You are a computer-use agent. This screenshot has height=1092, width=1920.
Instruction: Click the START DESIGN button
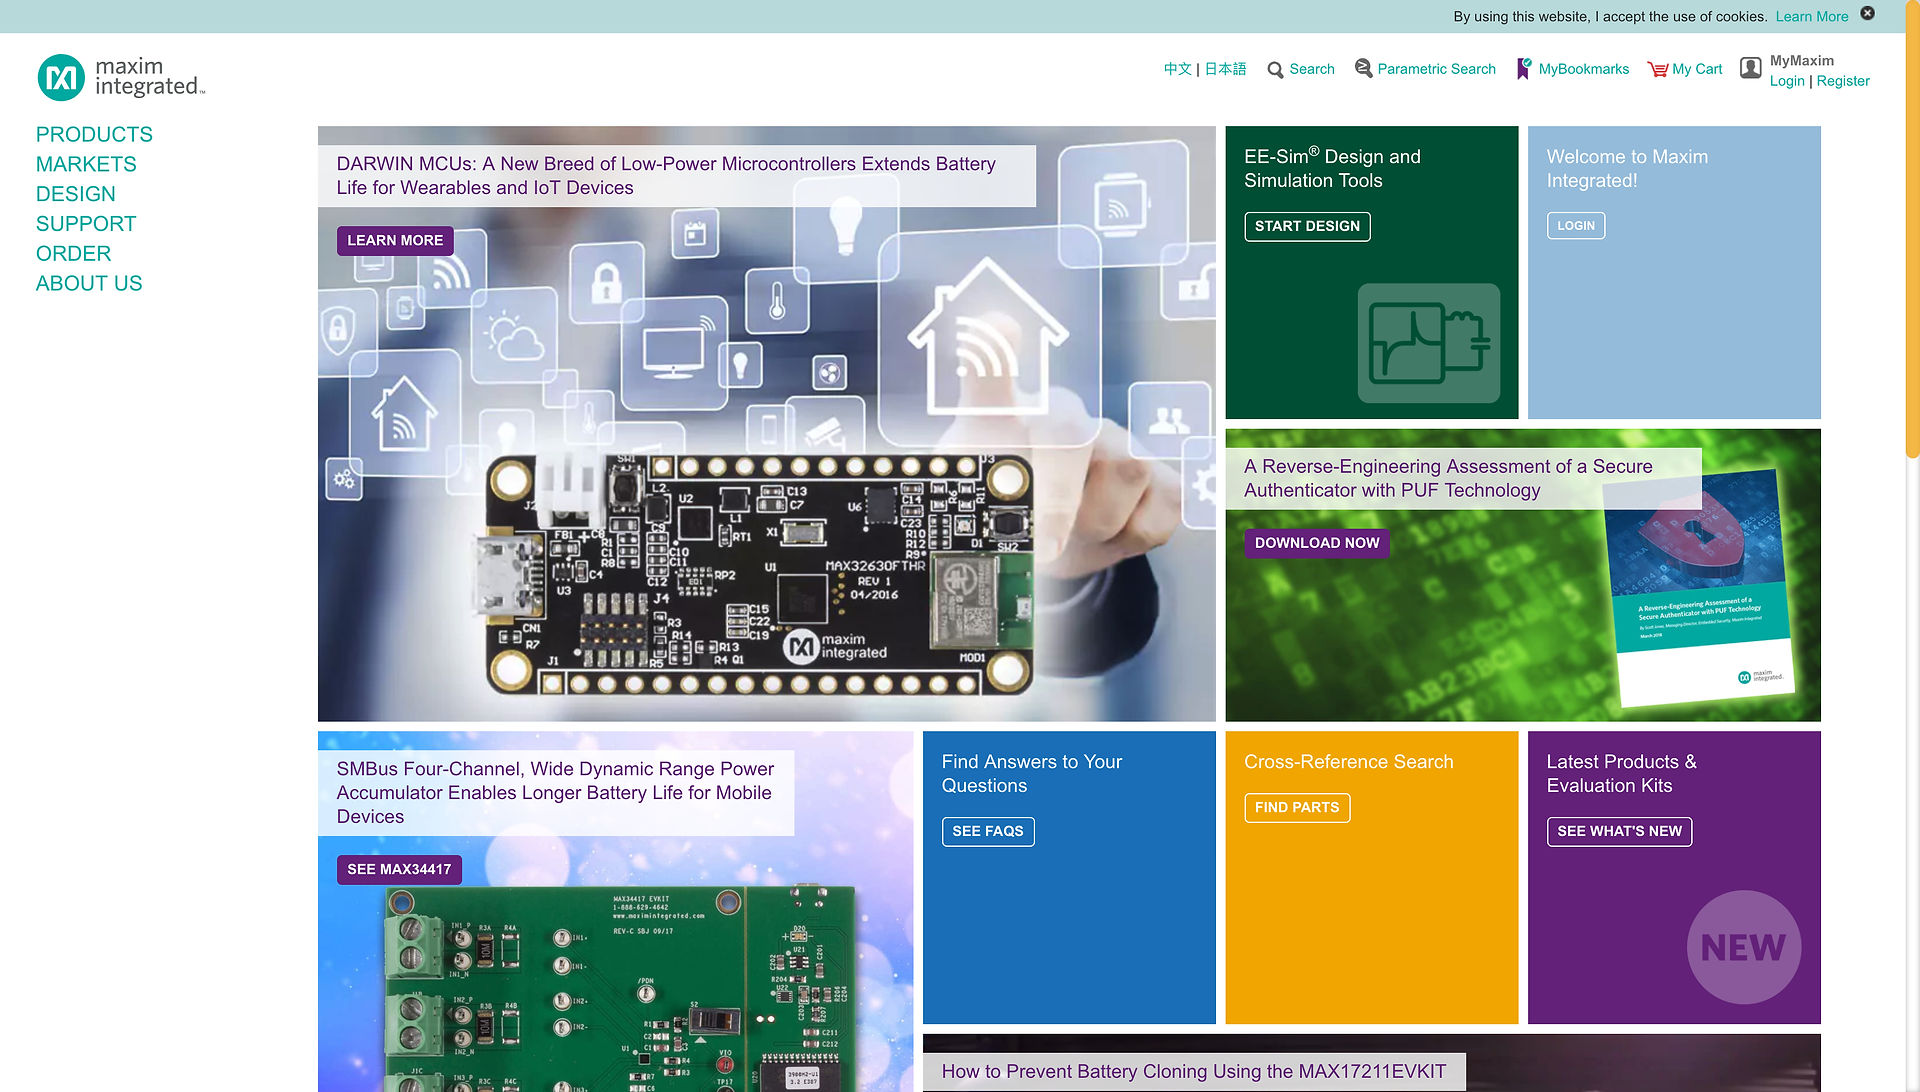(1307, 227)
